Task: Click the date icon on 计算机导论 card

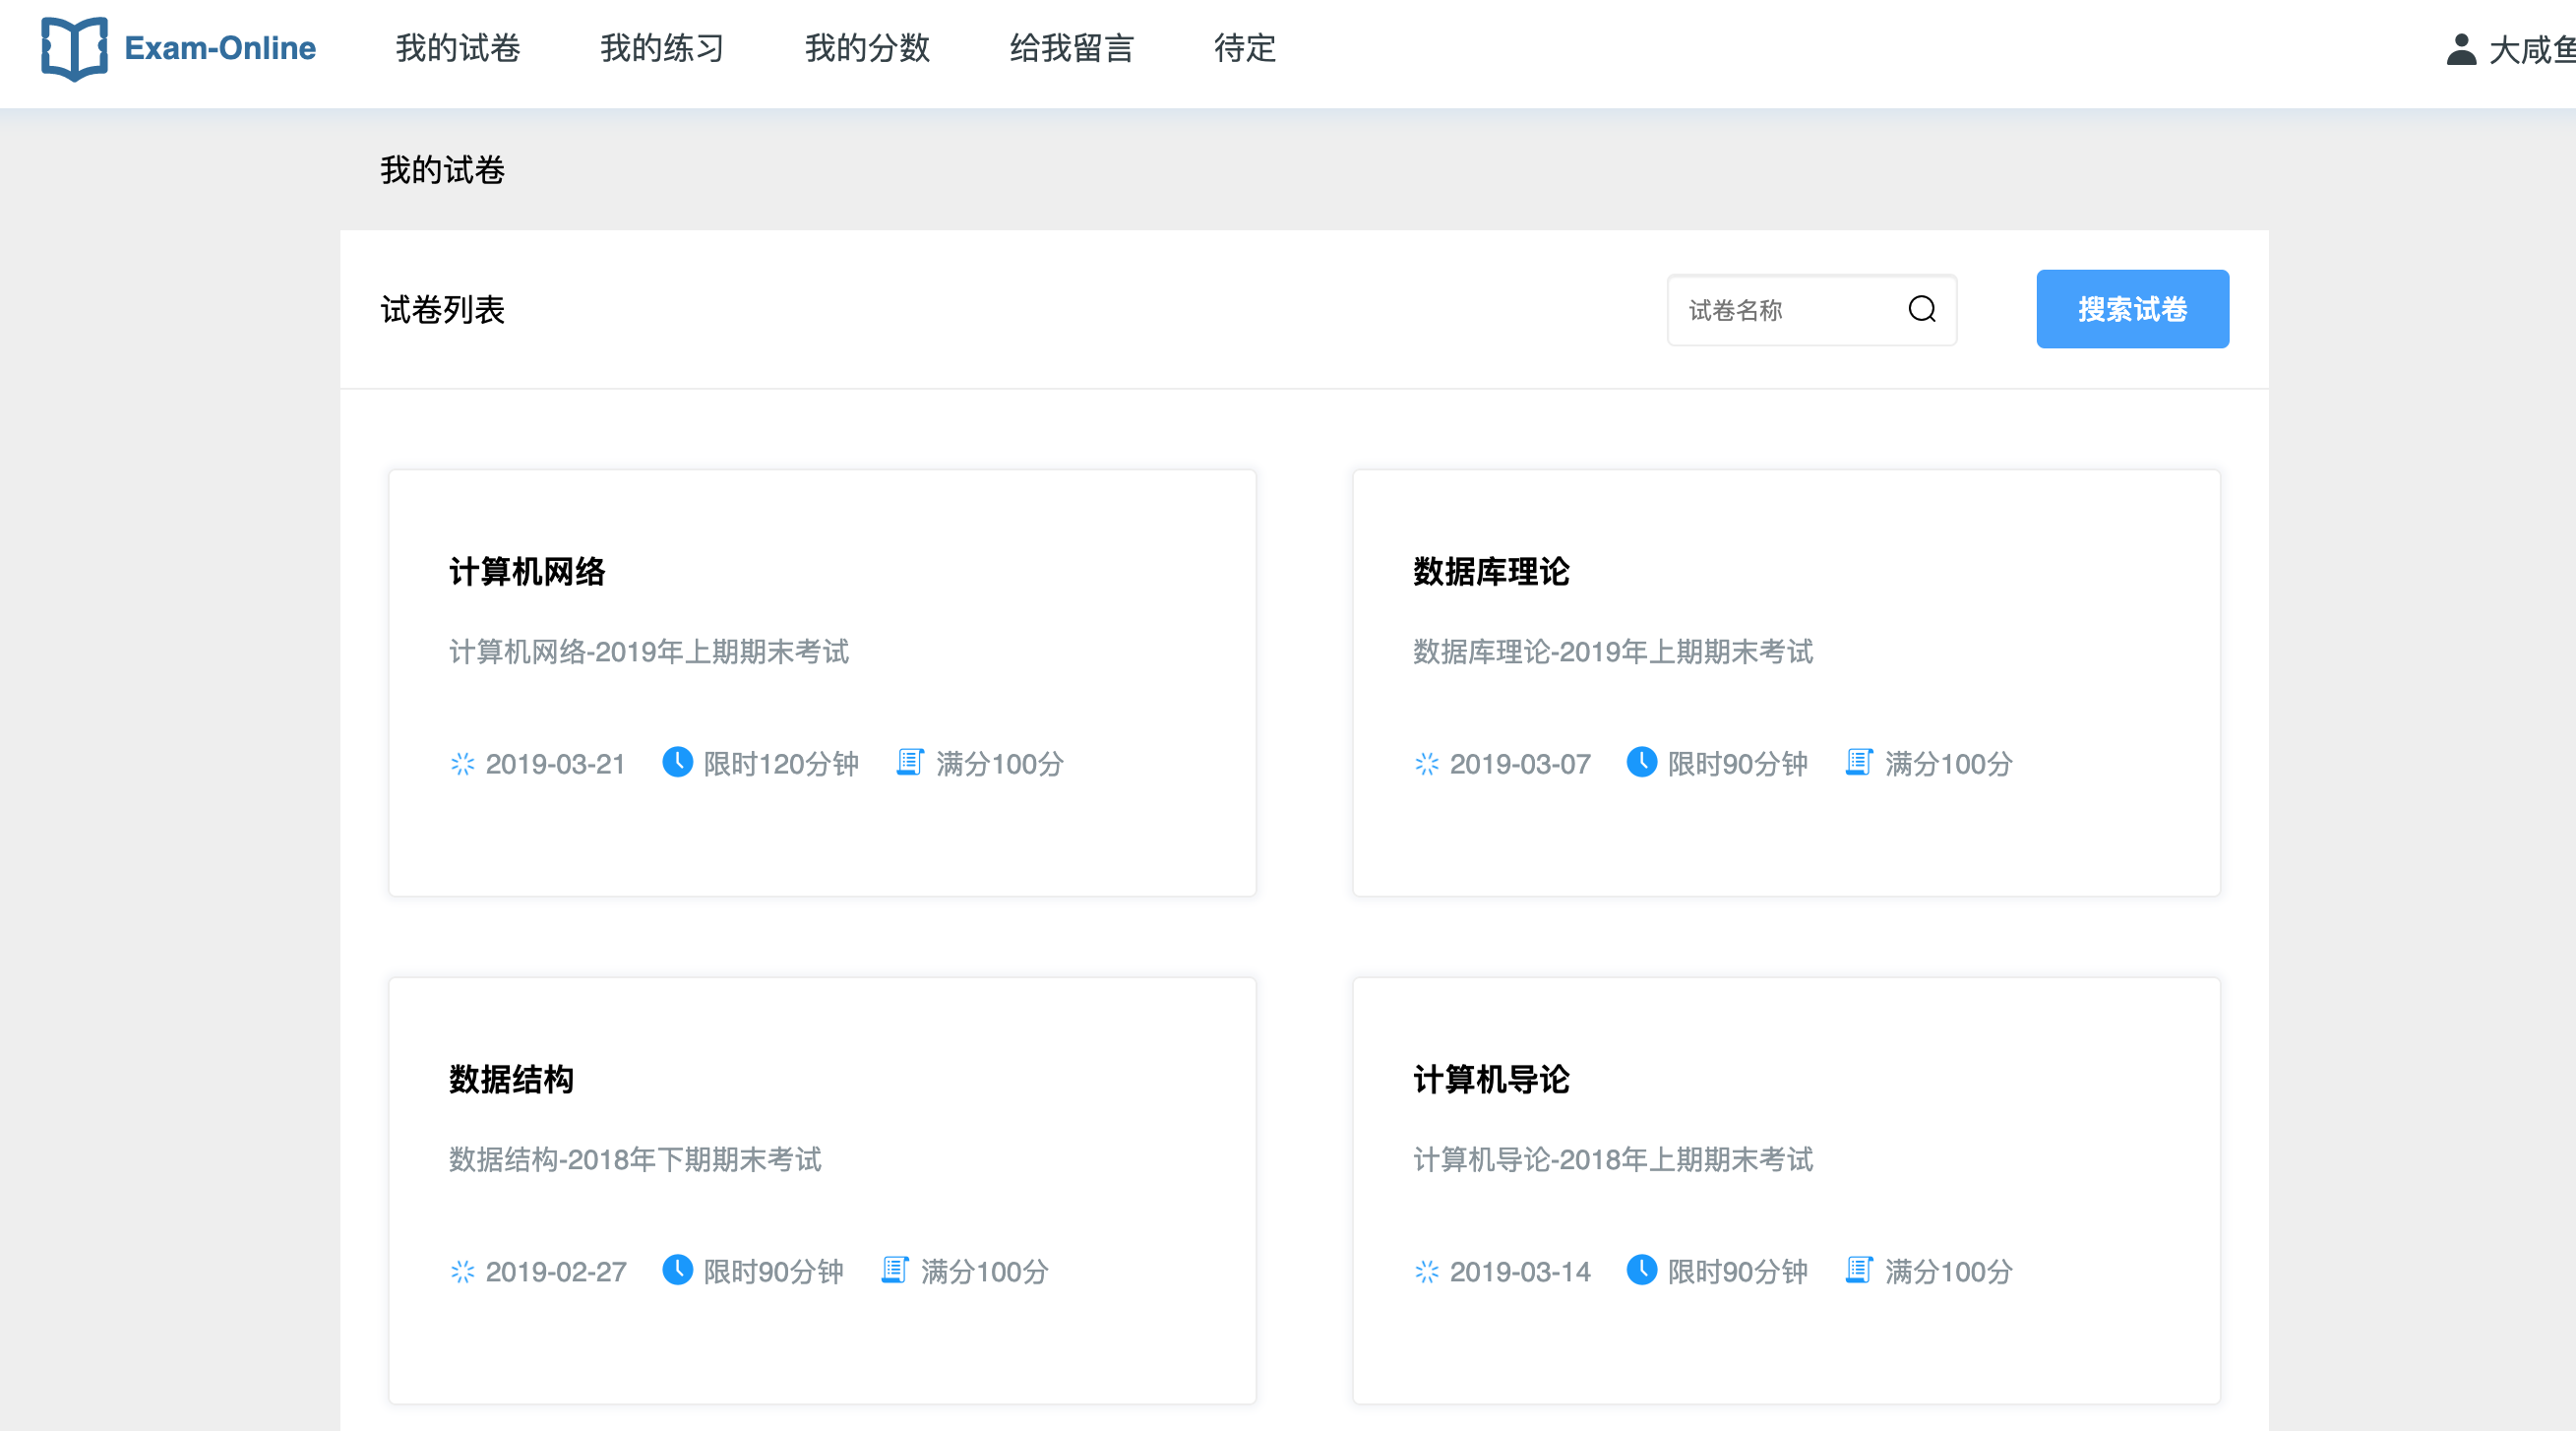Action: click(x=1426, y=1272)
